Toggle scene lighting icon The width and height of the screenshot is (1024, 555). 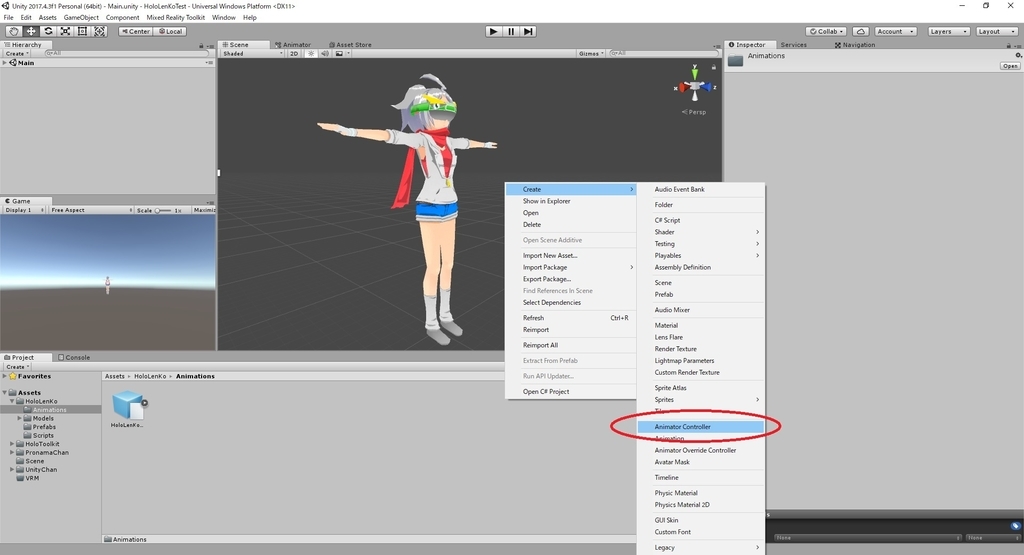(x=311, y=54)
